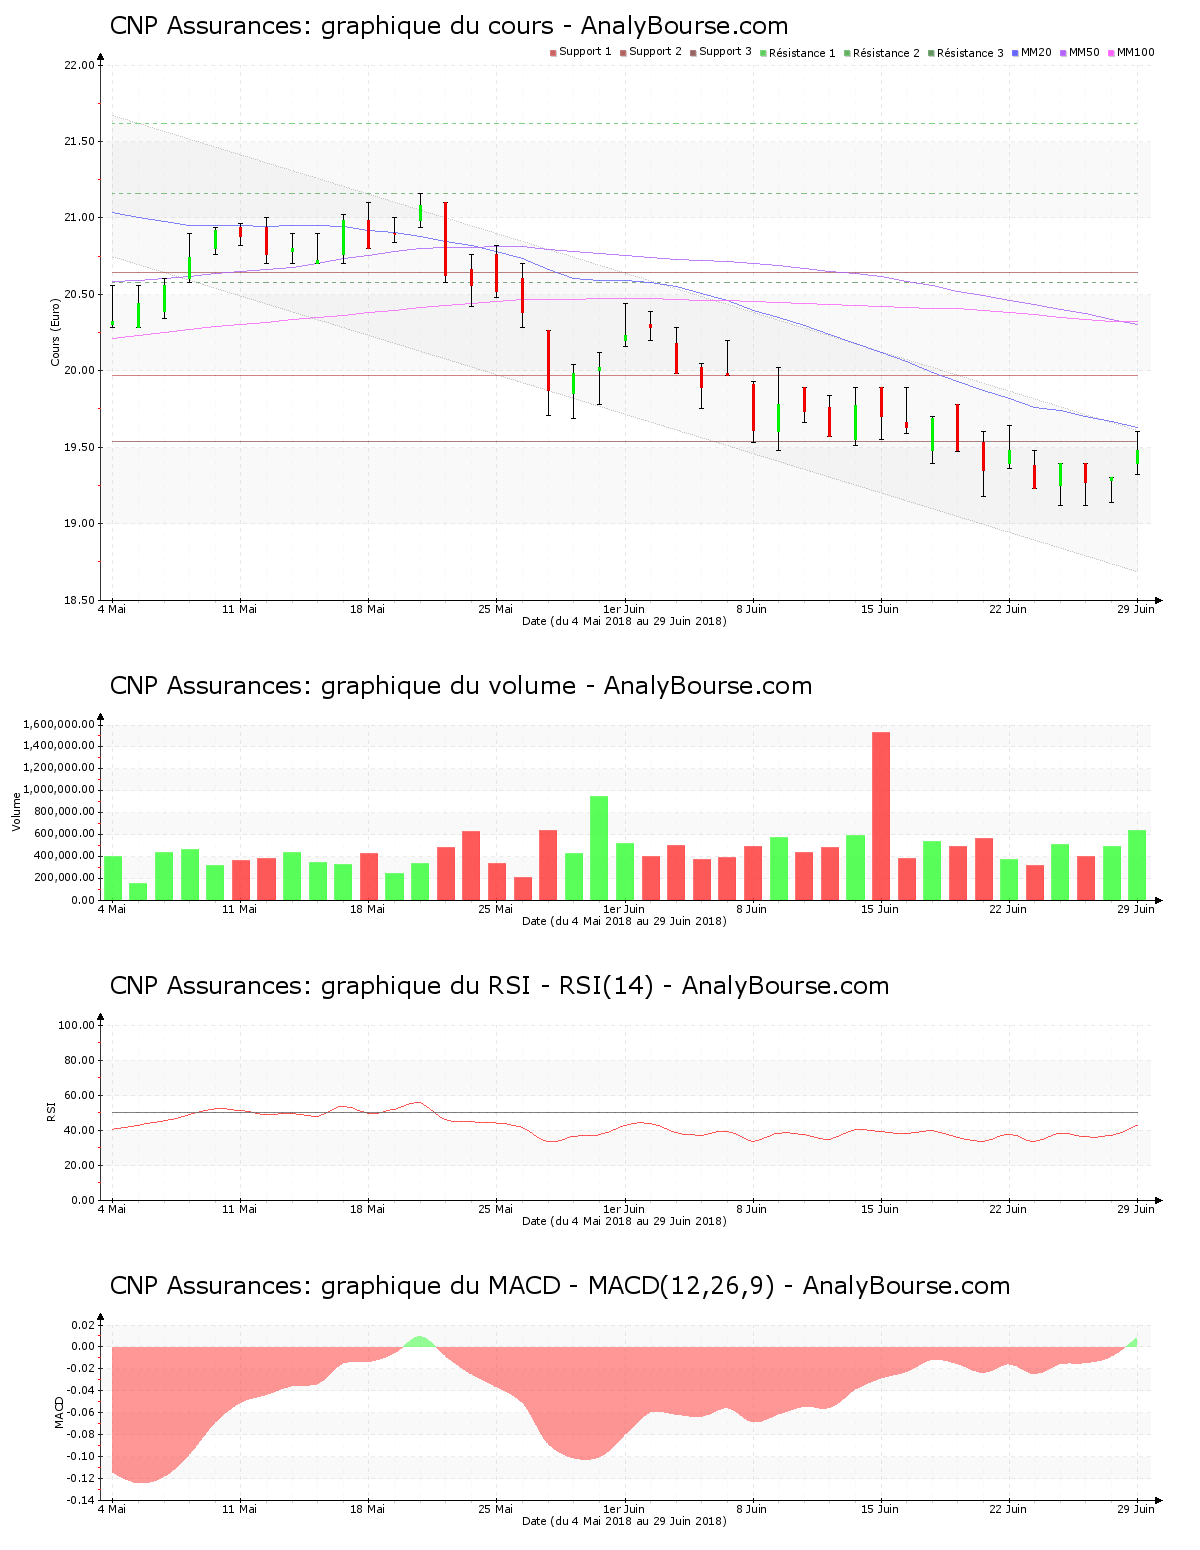Click '15 Juin' under the volume chart
Viewport: 1200px width, 1550px height.
click(880, 909)
